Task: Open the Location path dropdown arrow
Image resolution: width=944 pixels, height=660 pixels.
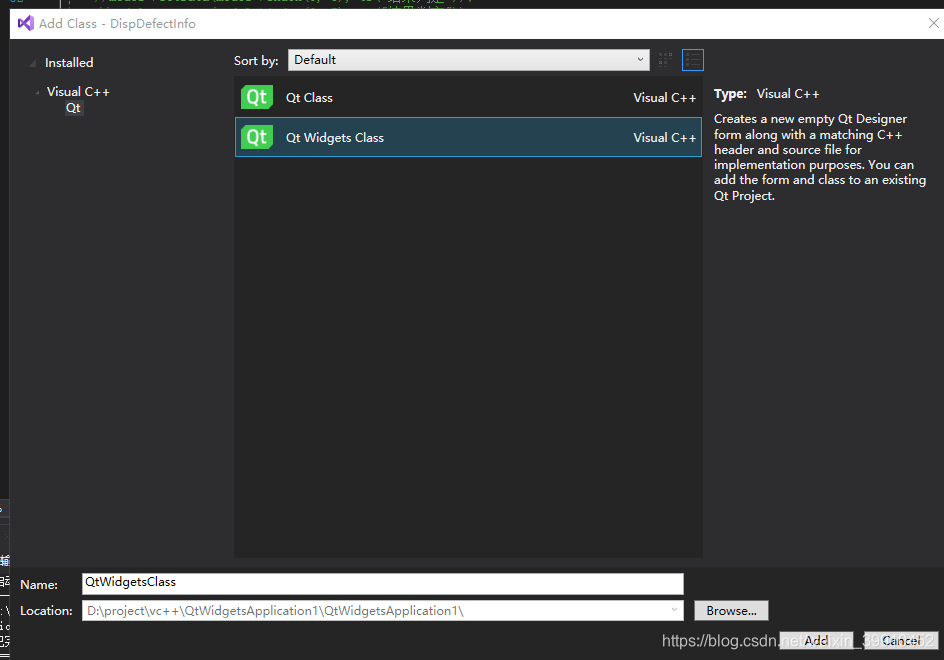Action: [x=674, y=610]
